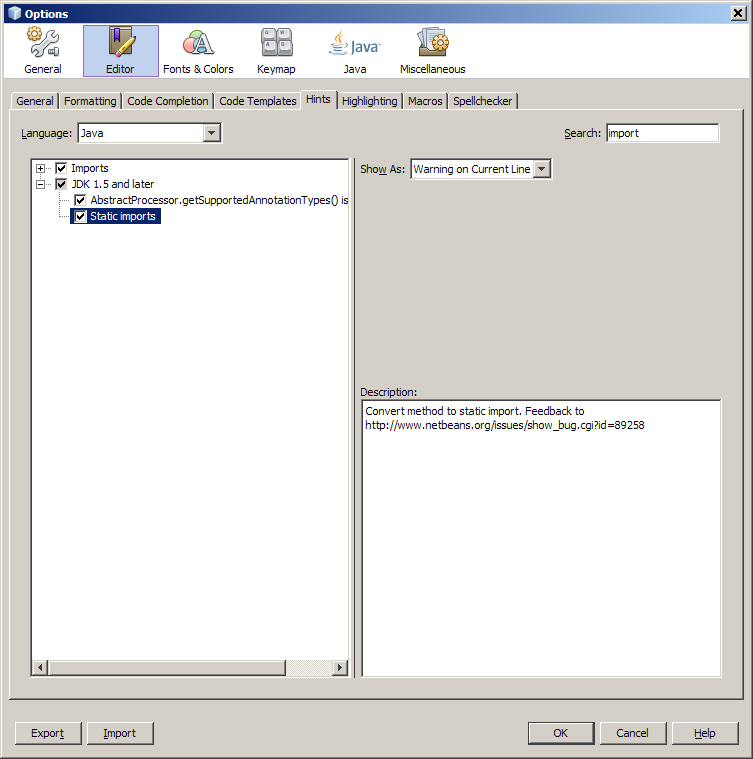Confirm with the OK button
The height and width of the screenshot is (759, 753).
[561, 733]
